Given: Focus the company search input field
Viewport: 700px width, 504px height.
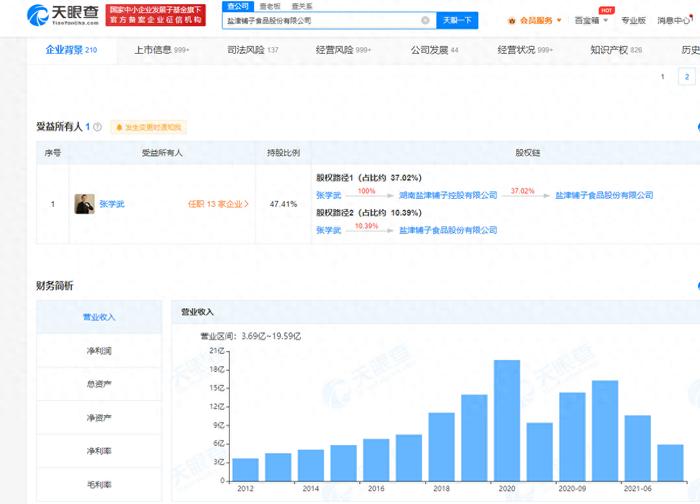Looking at the screenshot, I should pyautogui.click(x=323, y=20).
